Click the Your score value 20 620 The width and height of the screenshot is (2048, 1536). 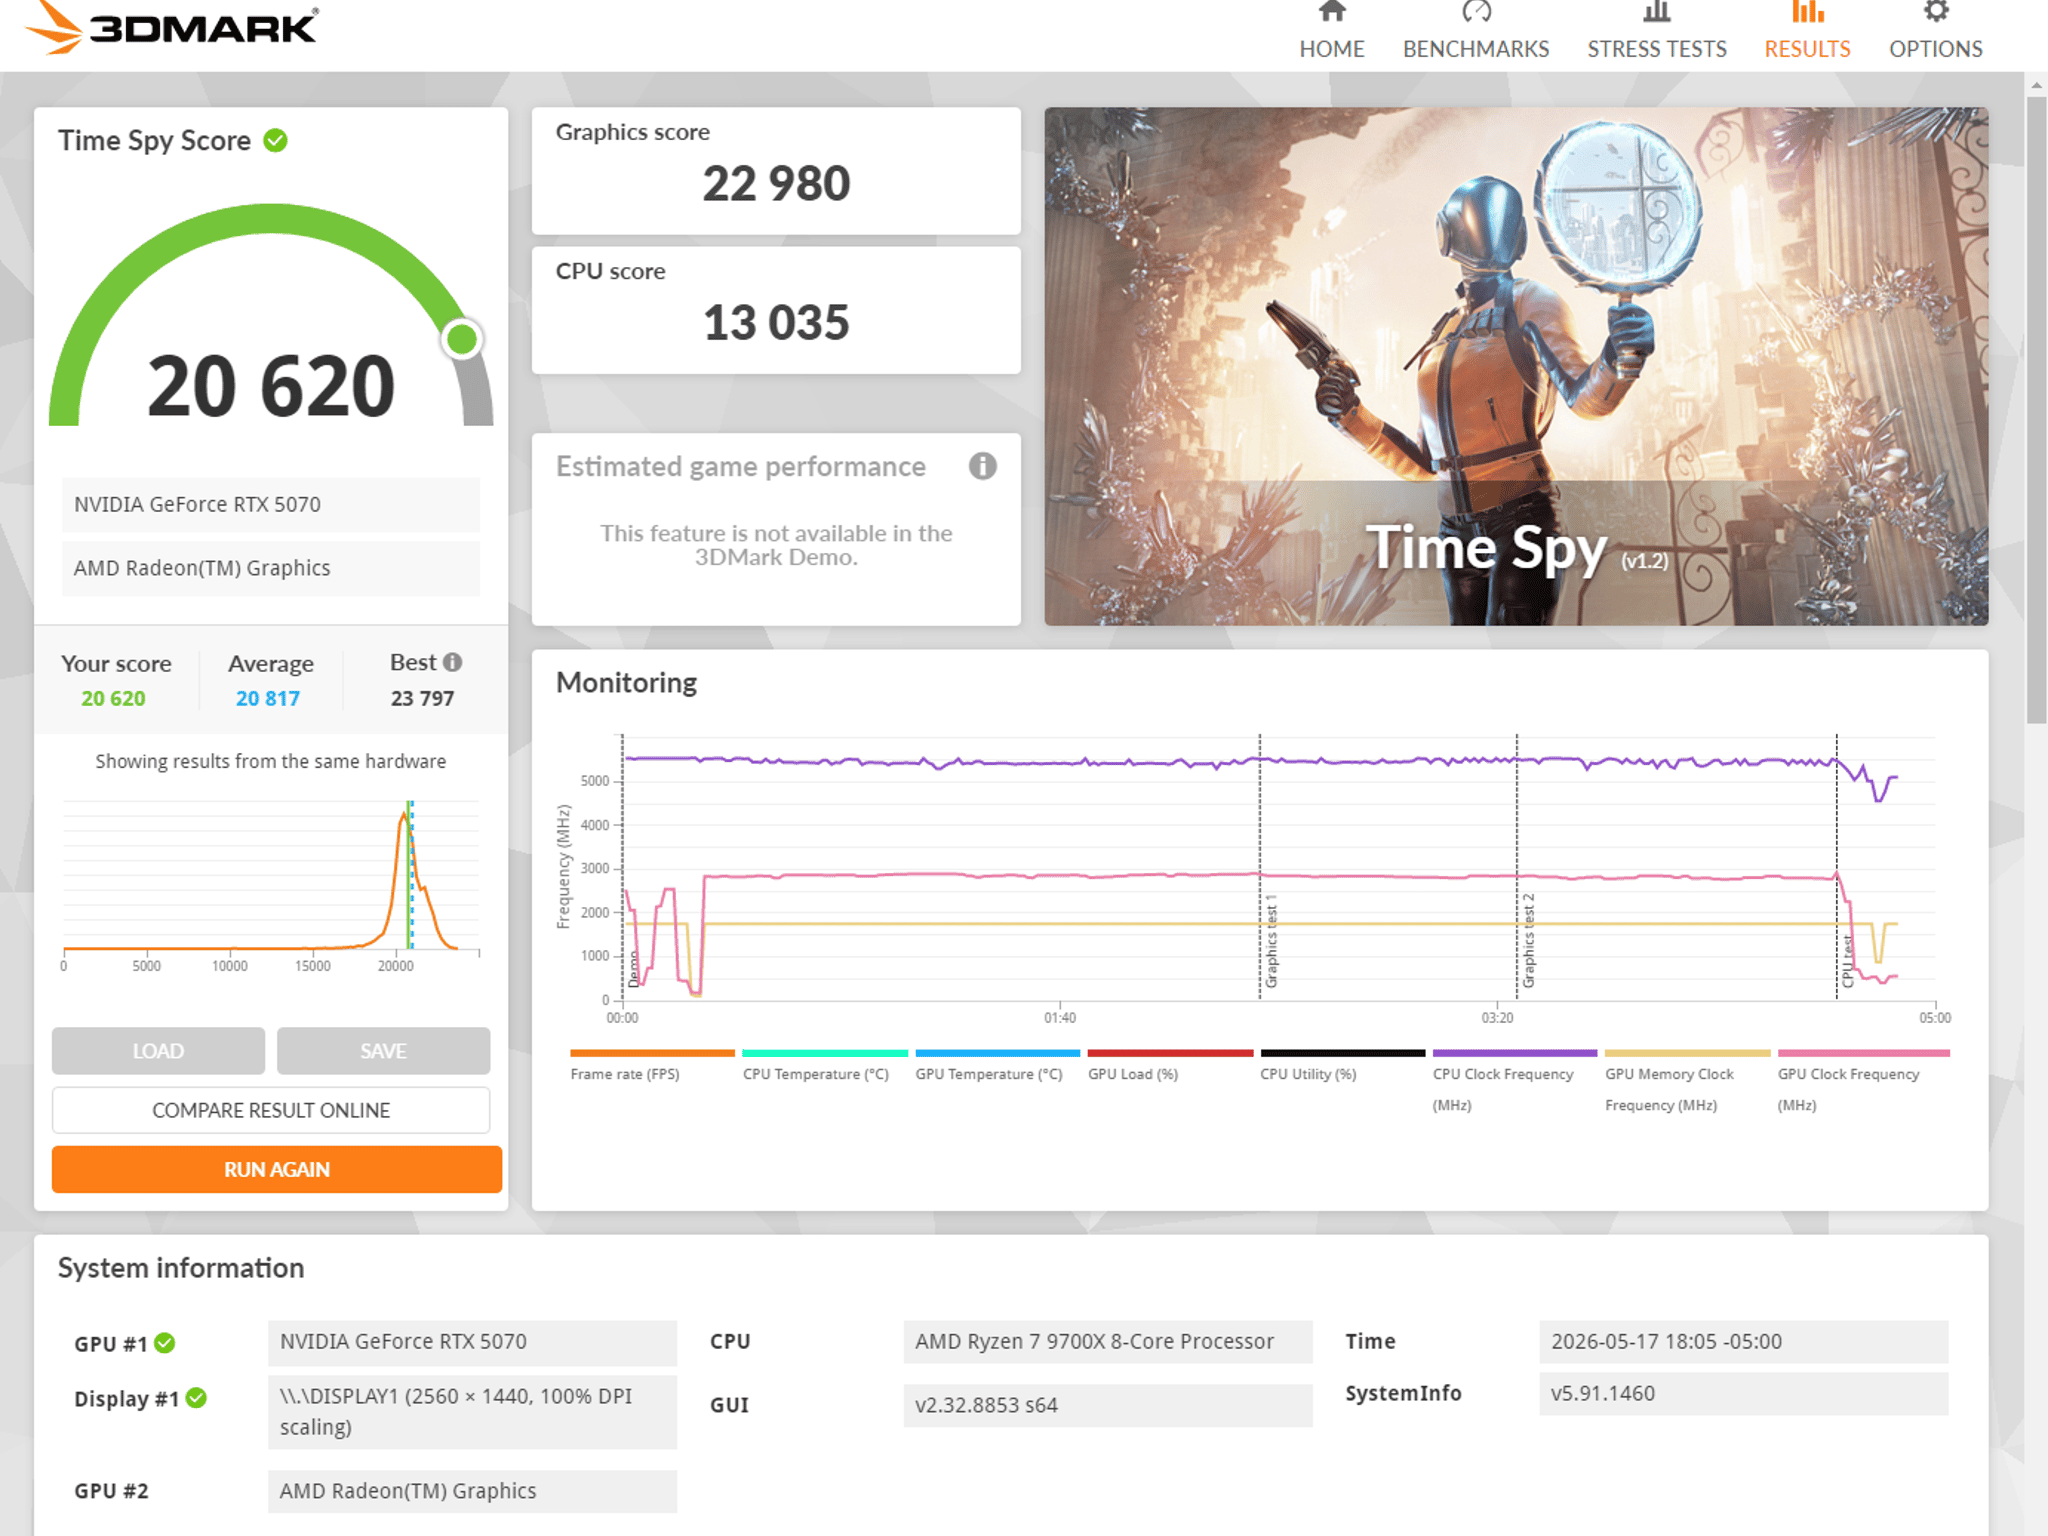tap(113, 698)
